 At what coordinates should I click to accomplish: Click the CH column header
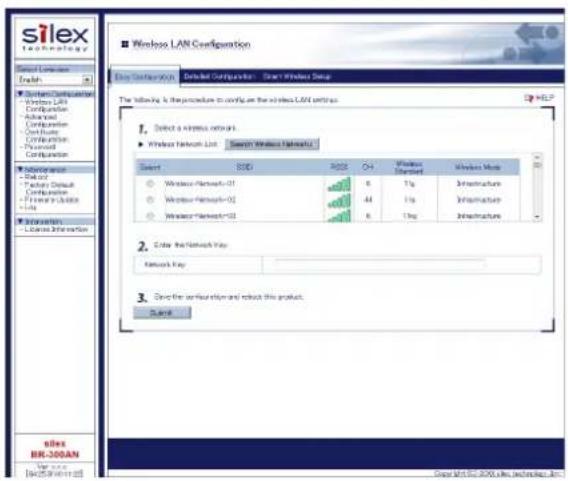pos(368,167)
